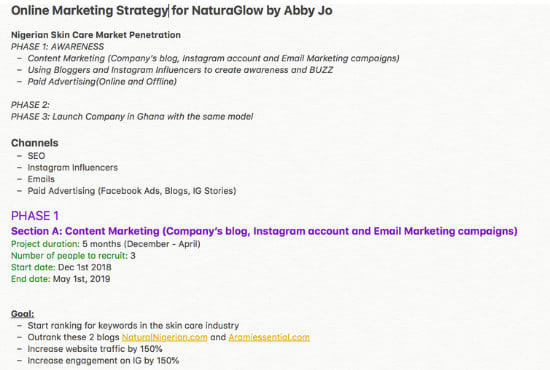Click the Paid Advertising (Facebook Ads) item
The width and height of the screenshot is (550, 370).
(x=132, y=191)
